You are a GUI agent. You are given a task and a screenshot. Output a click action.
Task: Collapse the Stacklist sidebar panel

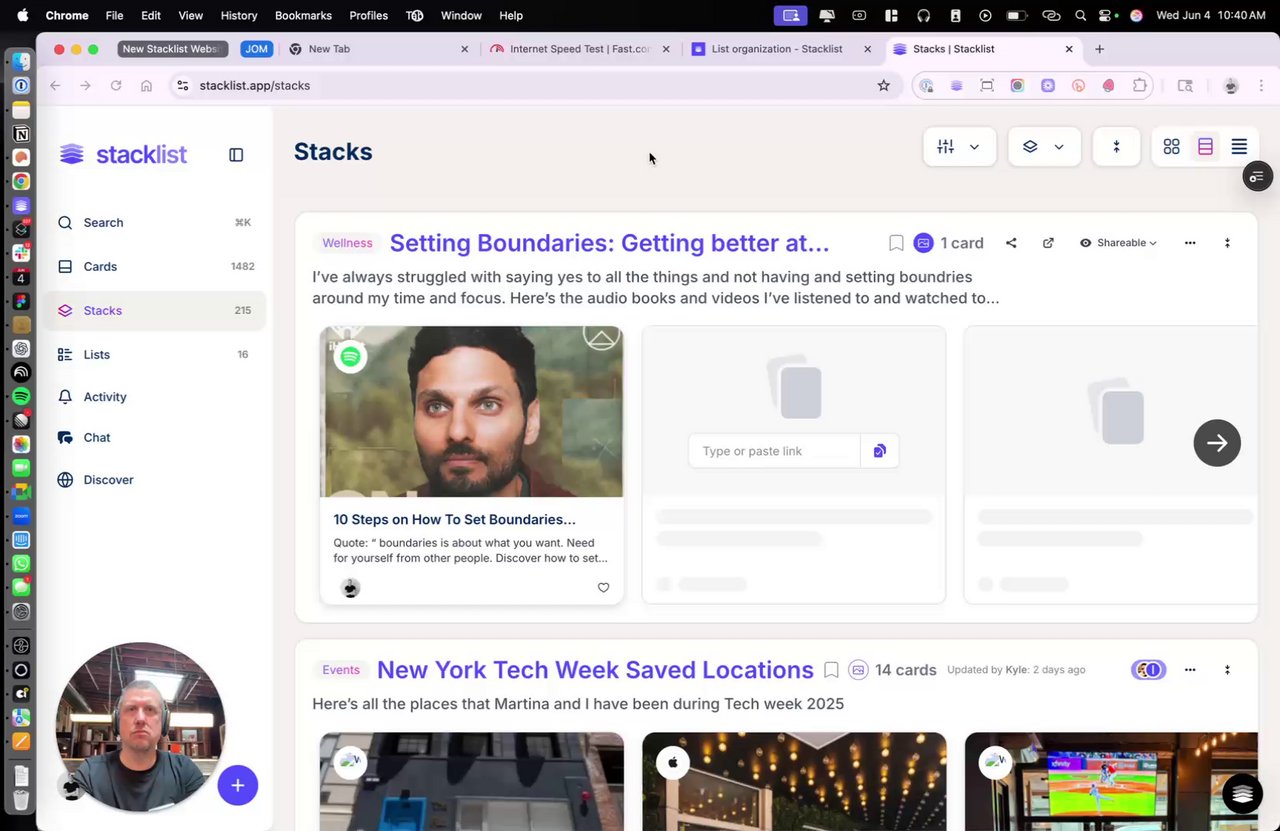236,155
